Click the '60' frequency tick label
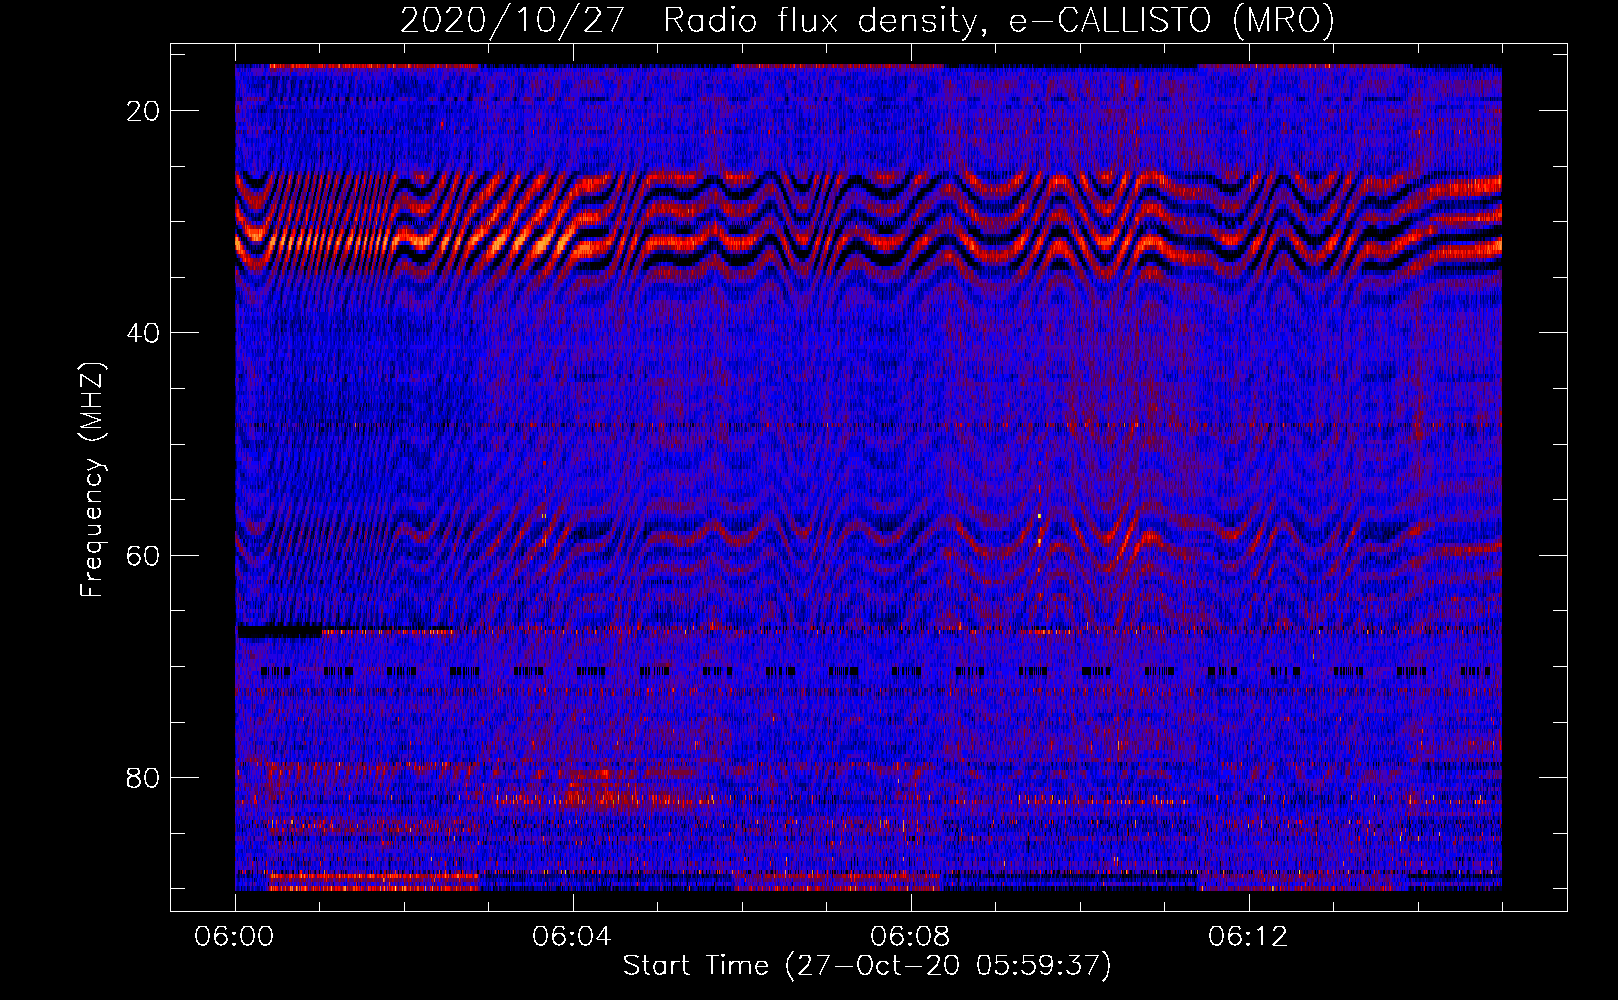The image size is (1618, 1000). [x=143, y=555]
